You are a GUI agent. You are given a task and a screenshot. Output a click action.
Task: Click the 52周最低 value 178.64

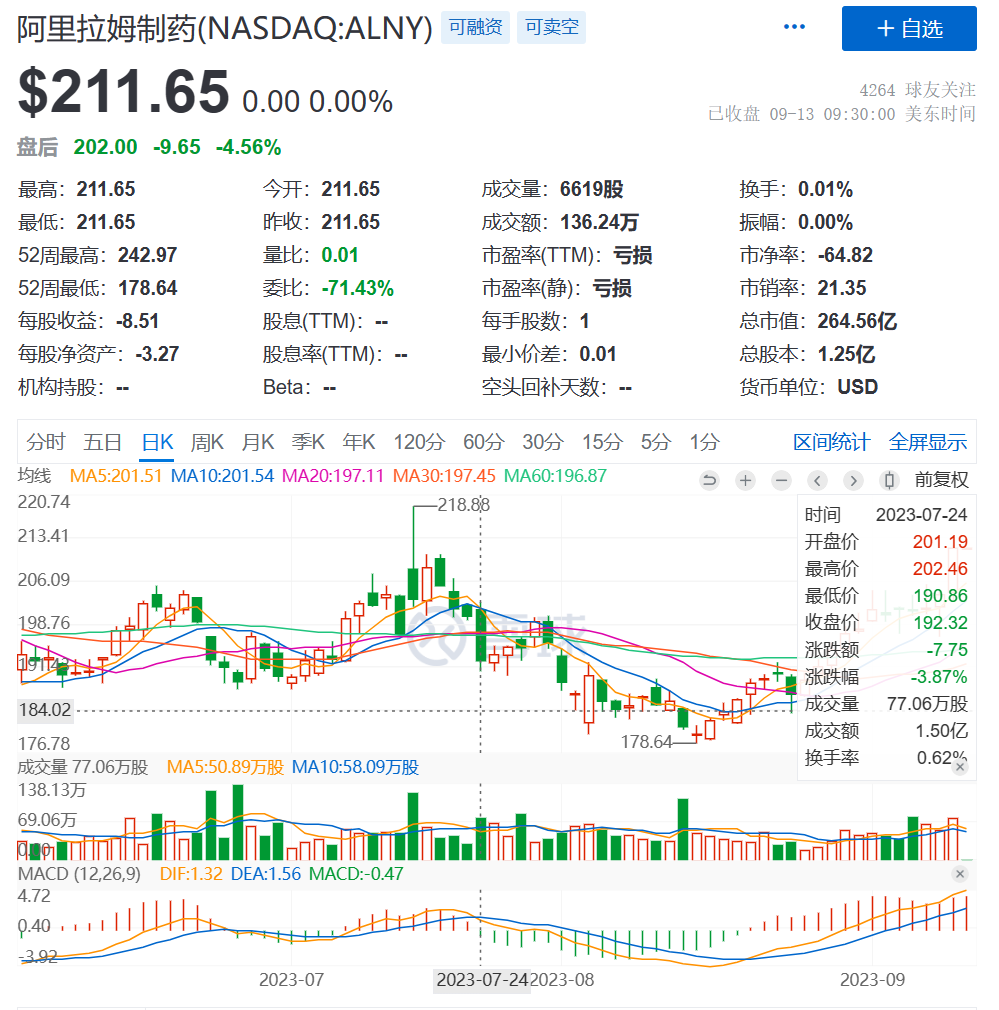(147, 288)
